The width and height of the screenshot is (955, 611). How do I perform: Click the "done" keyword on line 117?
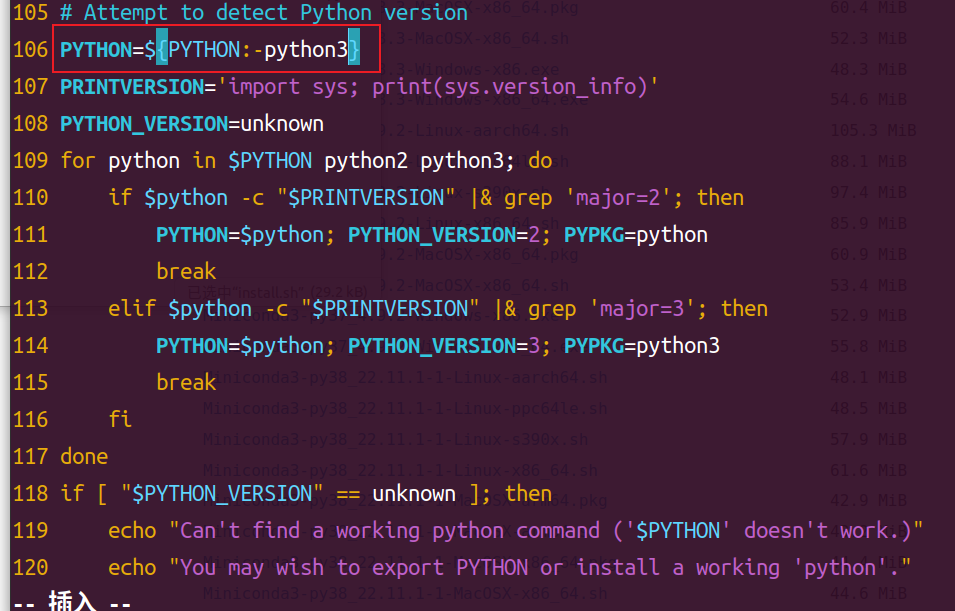coord(84,456)
